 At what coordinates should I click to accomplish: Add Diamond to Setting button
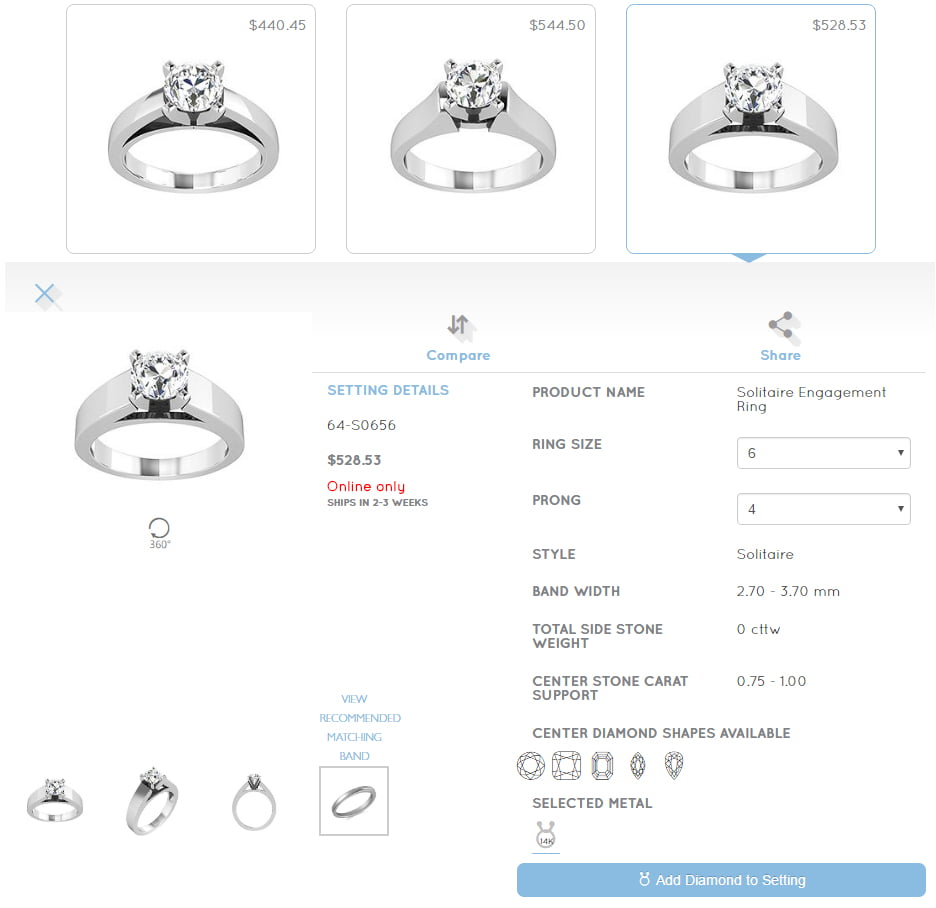click(x=721, y=879)
